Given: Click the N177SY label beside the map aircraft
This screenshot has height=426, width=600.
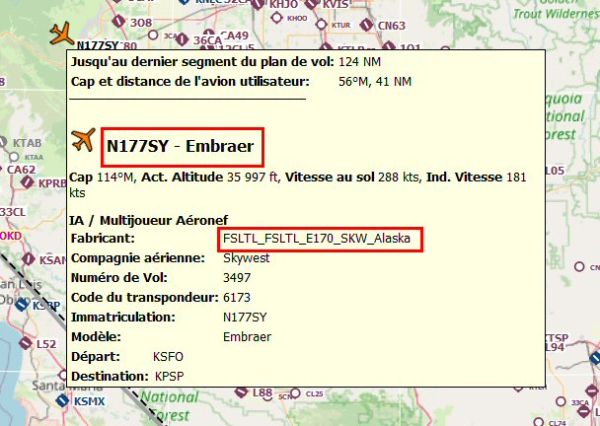Looking at the screenshot, I should pos(98,46).
